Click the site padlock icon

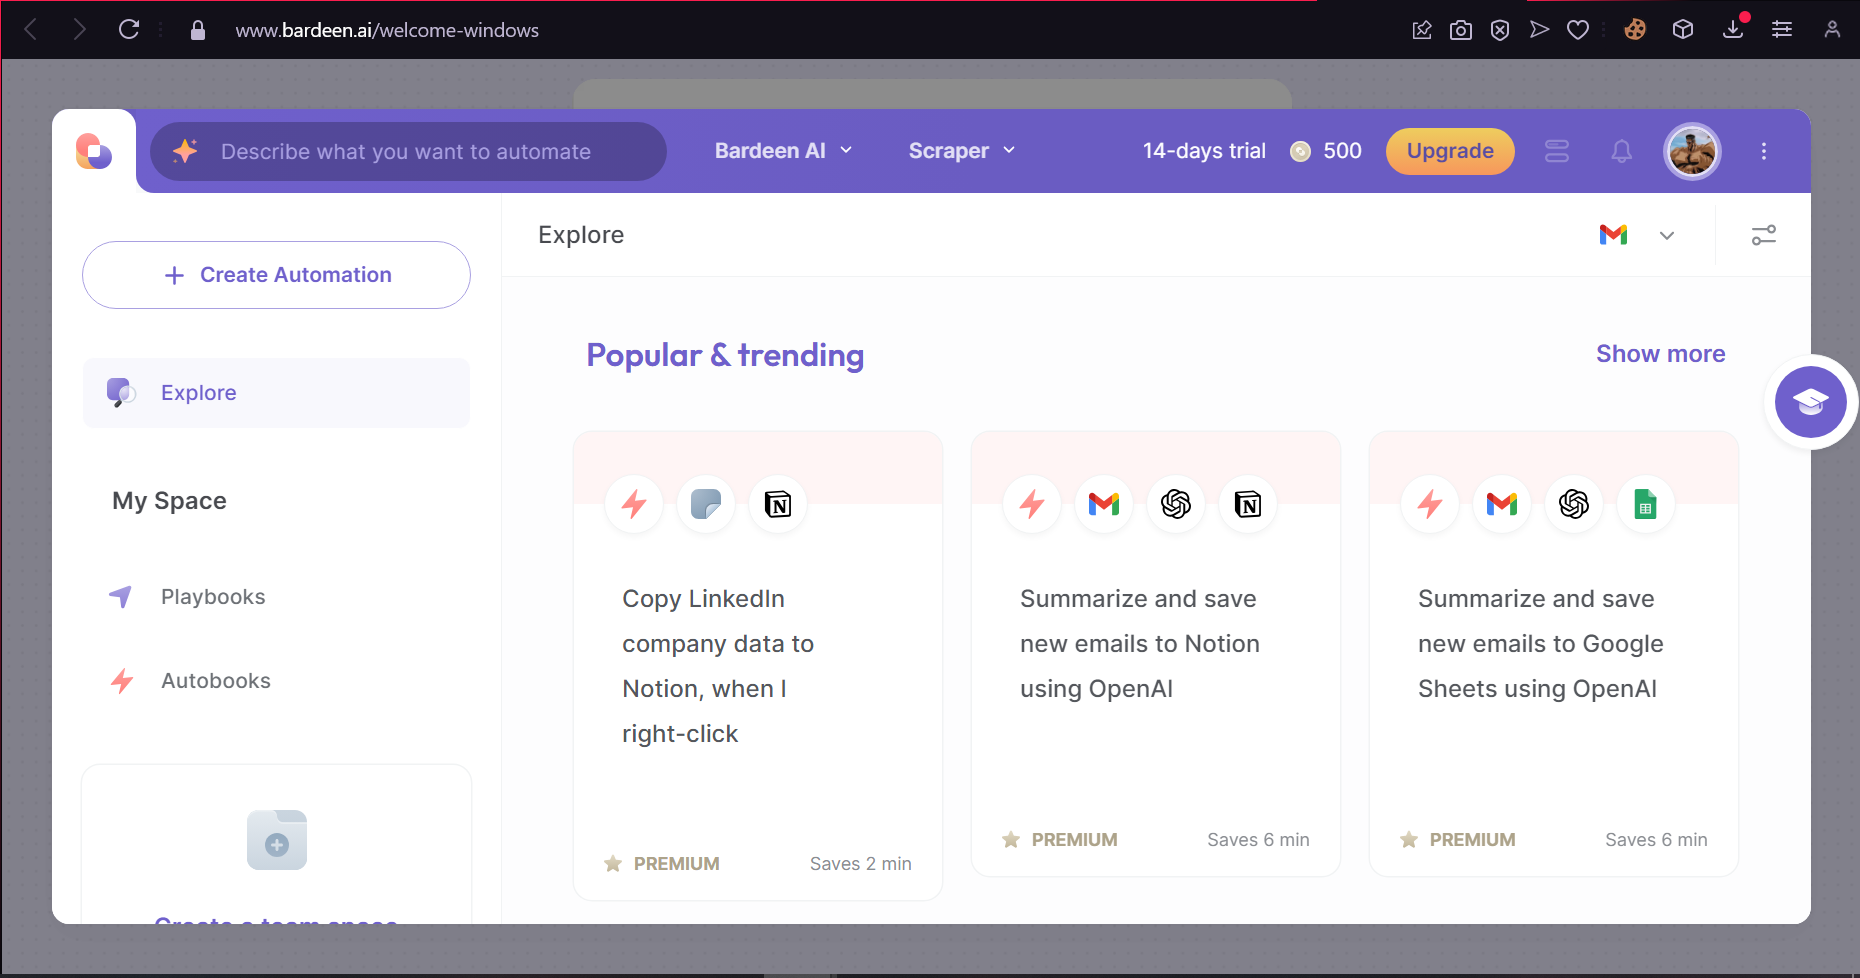pos(198,30)
